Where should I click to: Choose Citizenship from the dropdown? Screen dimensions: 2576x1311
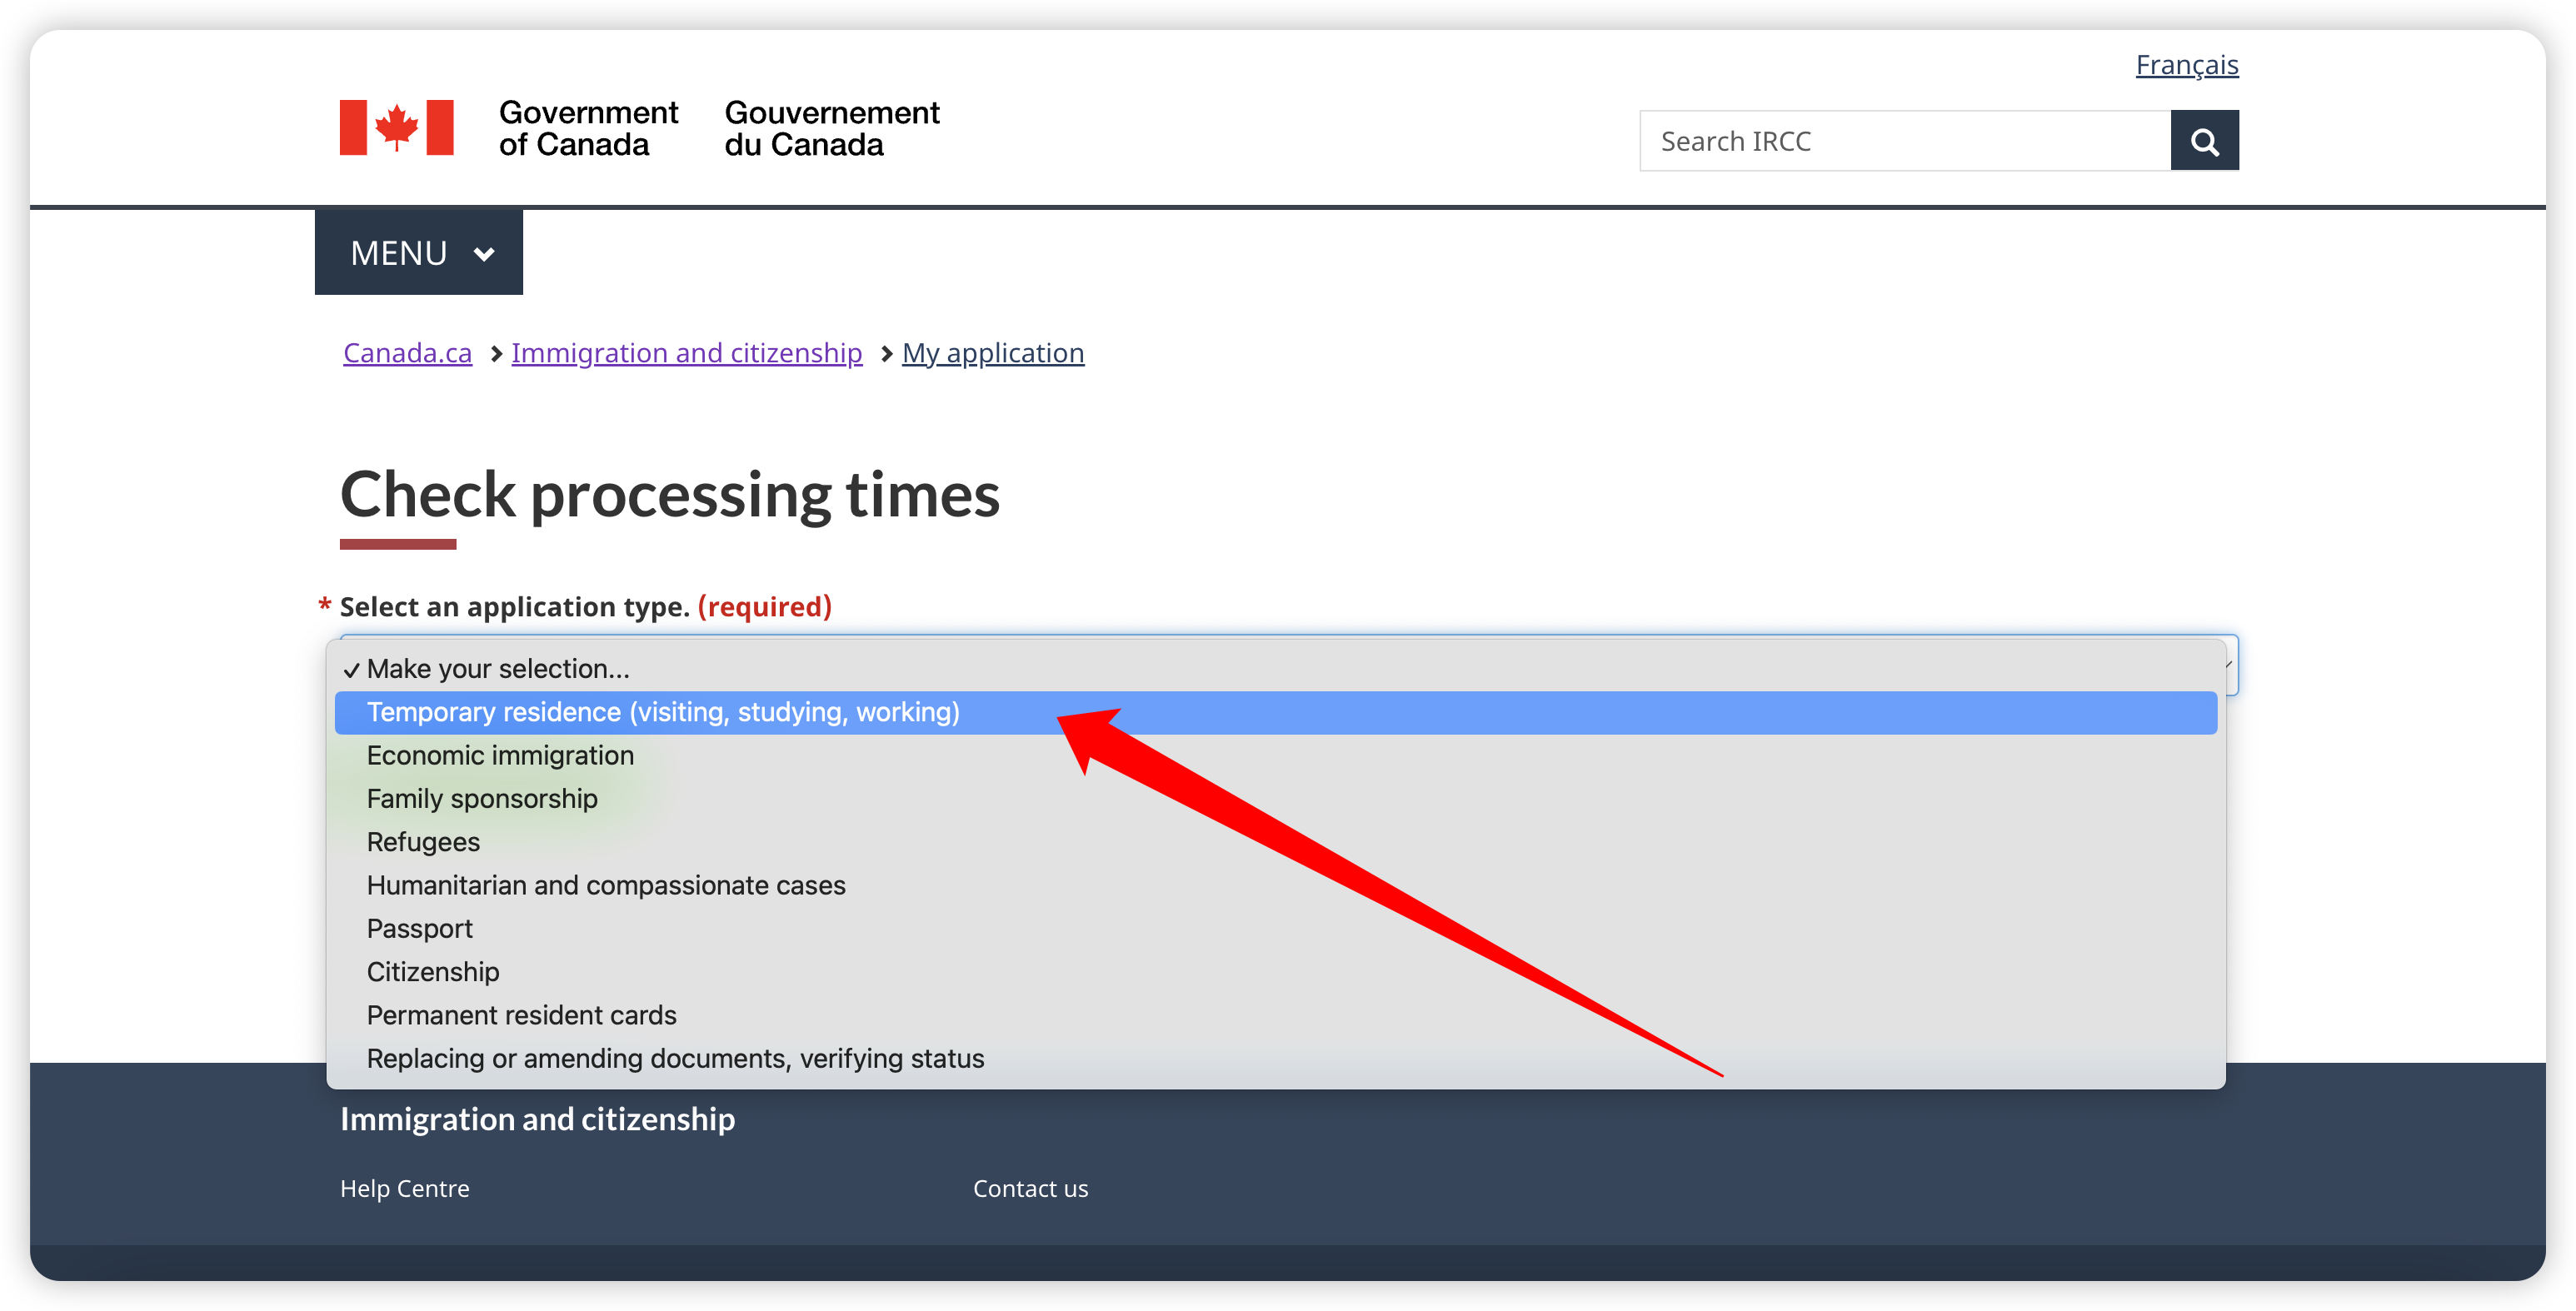1276,972
